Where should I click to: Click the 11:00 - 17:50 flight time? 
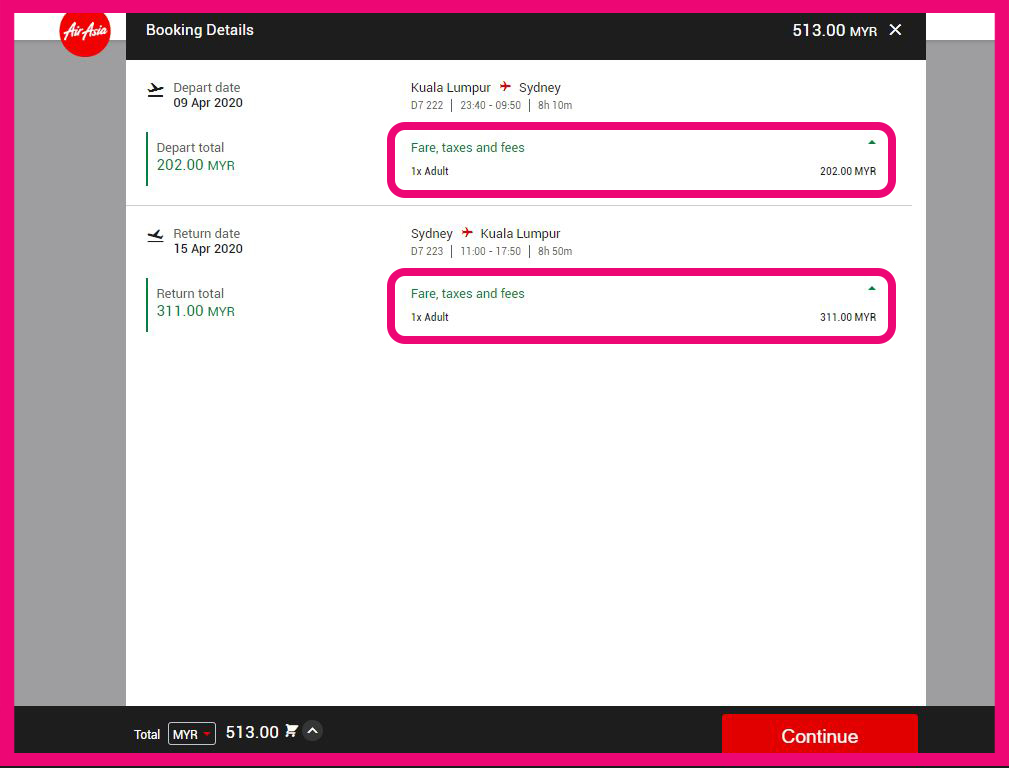490,251
